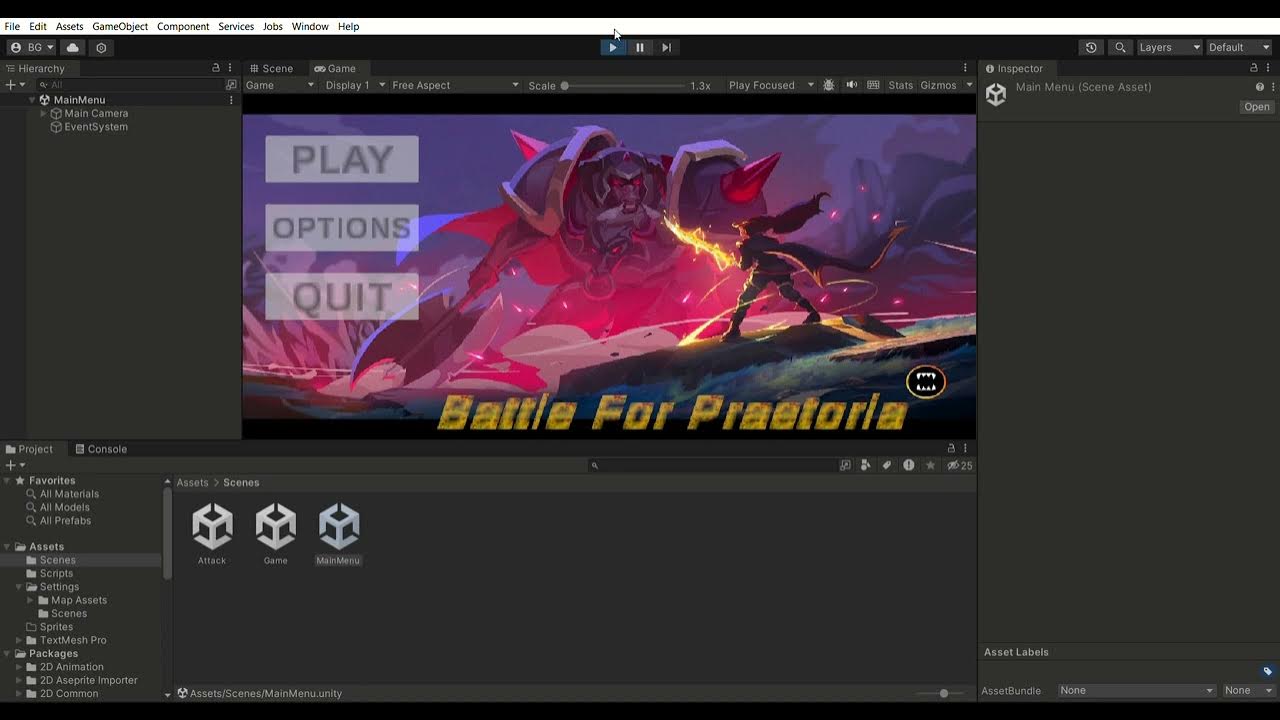Open the project settings gear icon
1280x720 pixels.
pos(101,47)
